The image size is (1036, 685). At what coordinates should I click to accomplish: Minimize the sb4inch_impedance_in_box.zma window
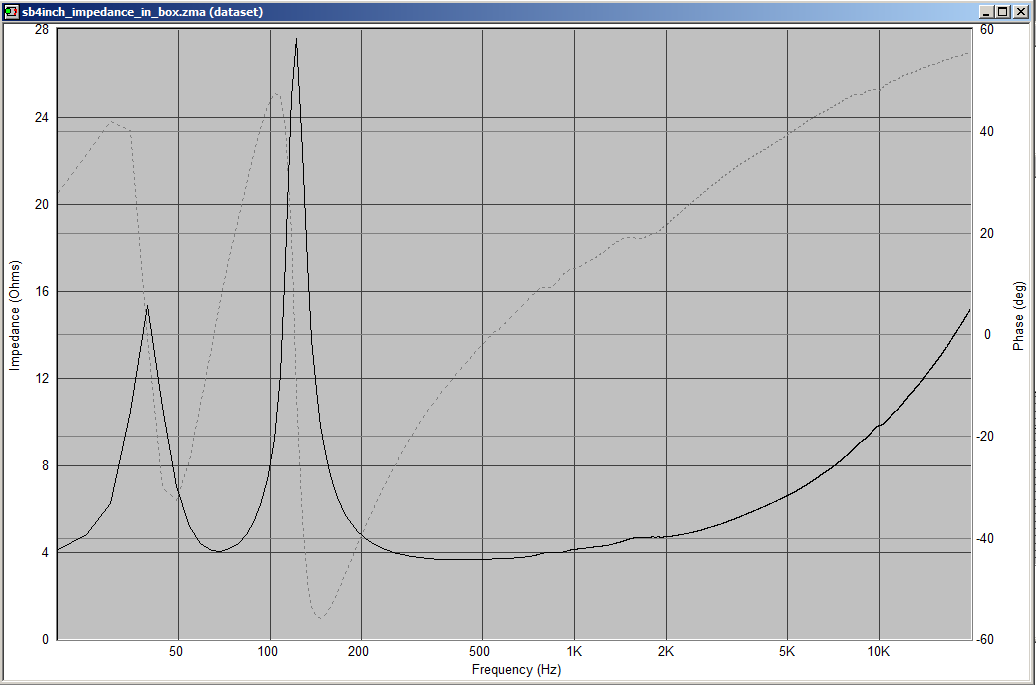[986, 12]
